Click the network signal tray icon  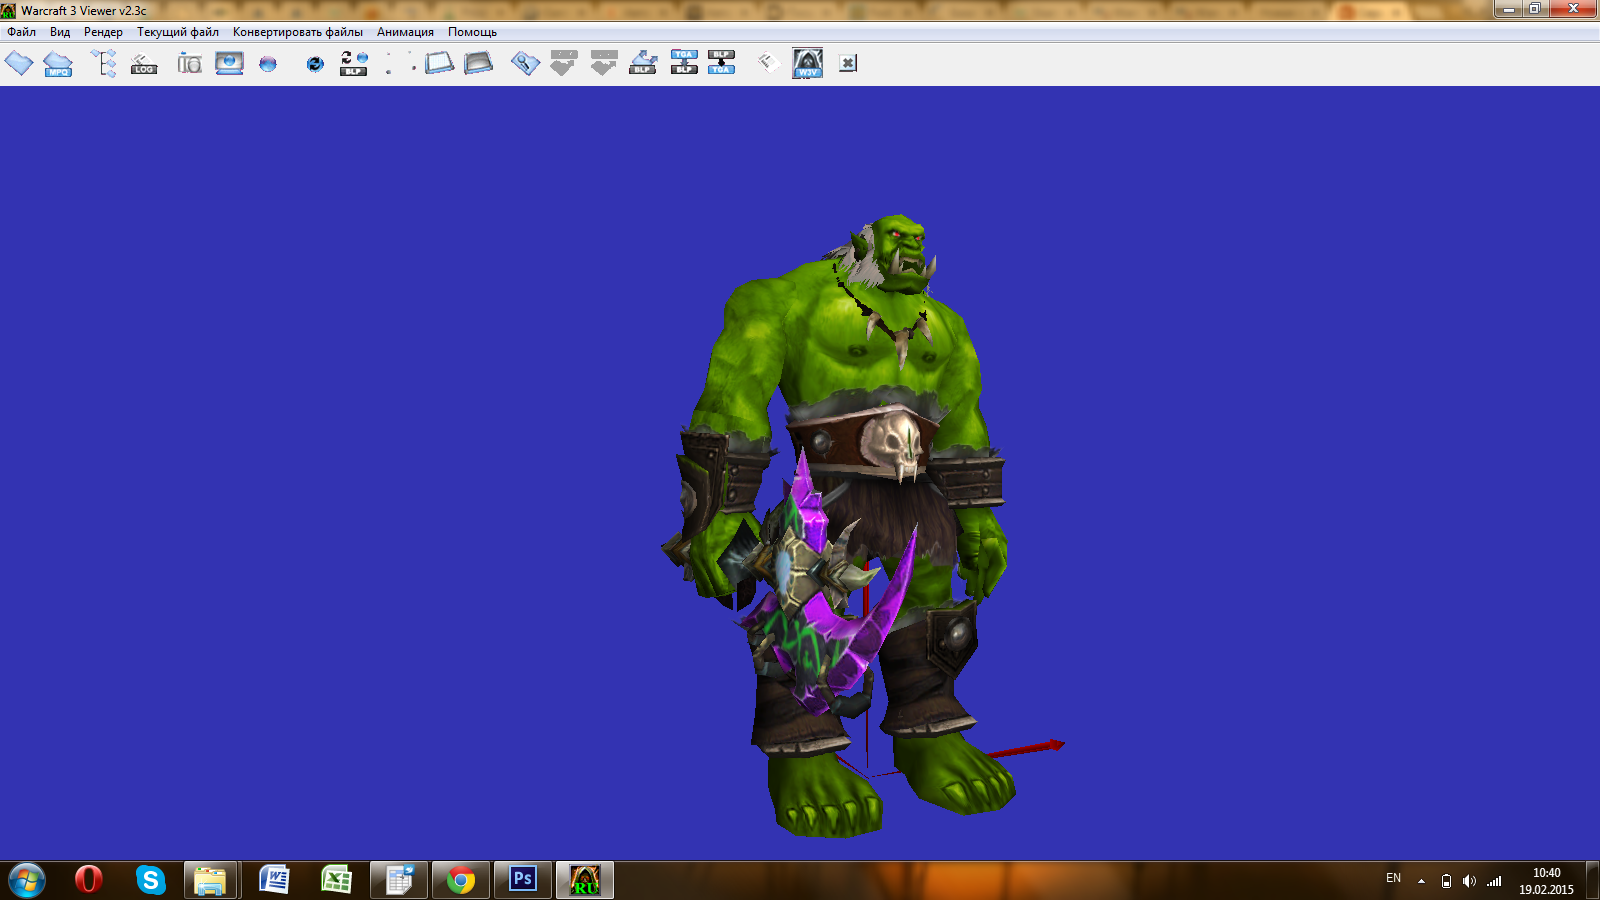(x=1494, y=881)
